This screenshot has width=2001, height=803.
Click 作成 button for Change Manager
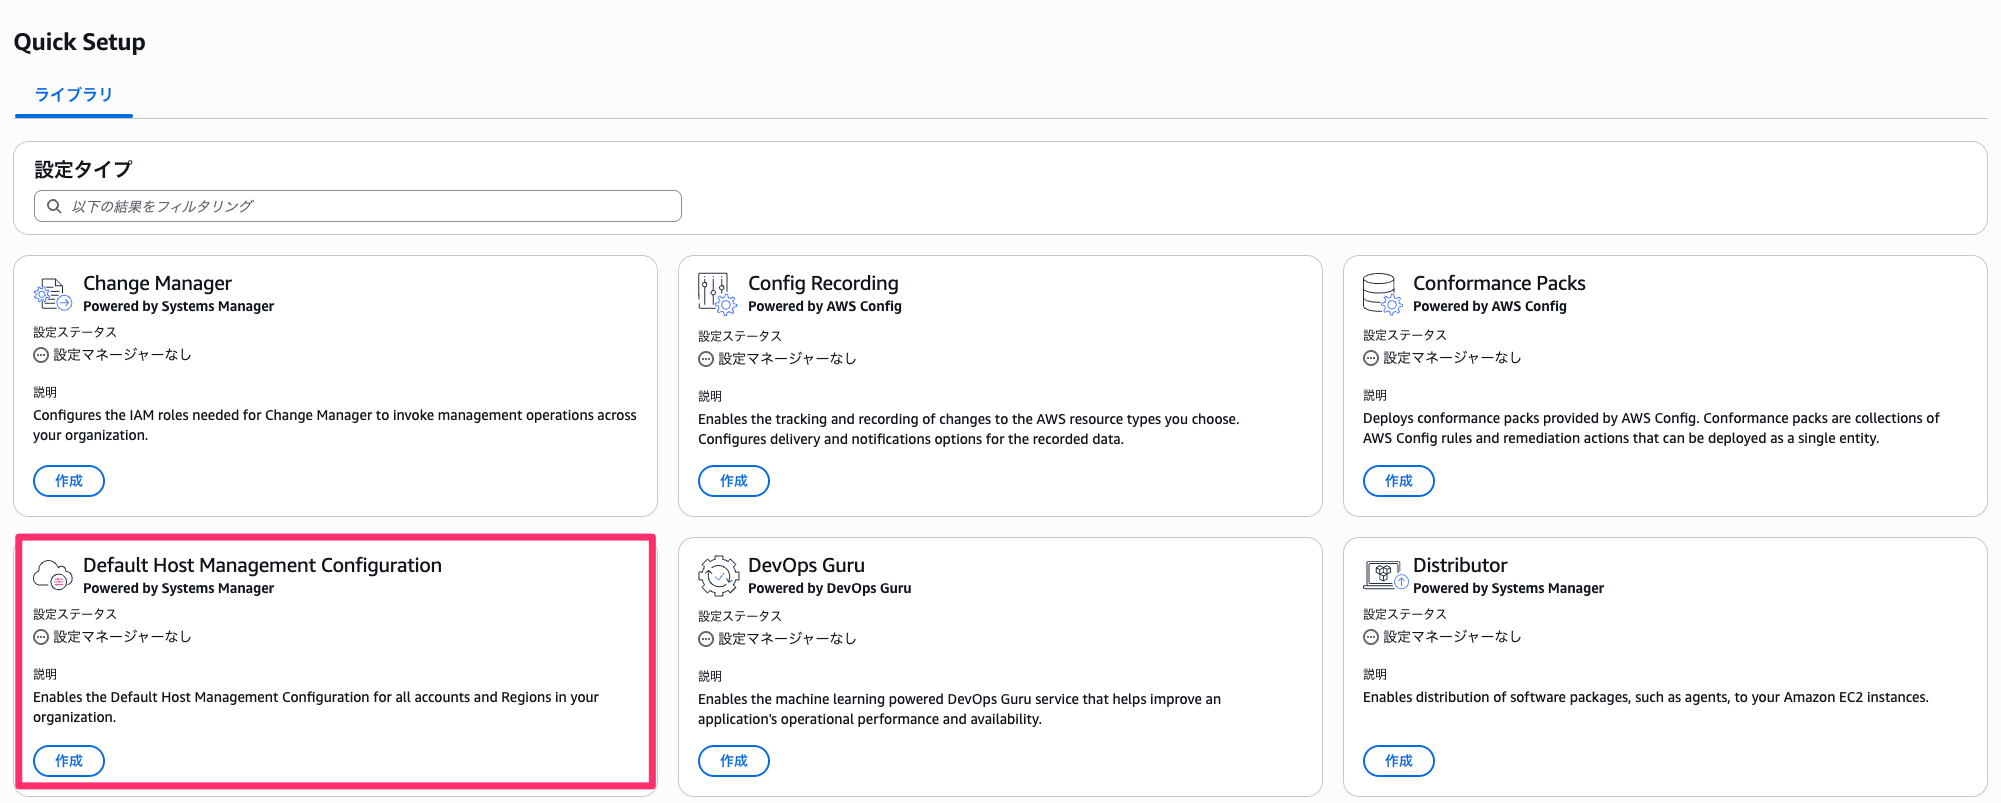coord(69,481)
